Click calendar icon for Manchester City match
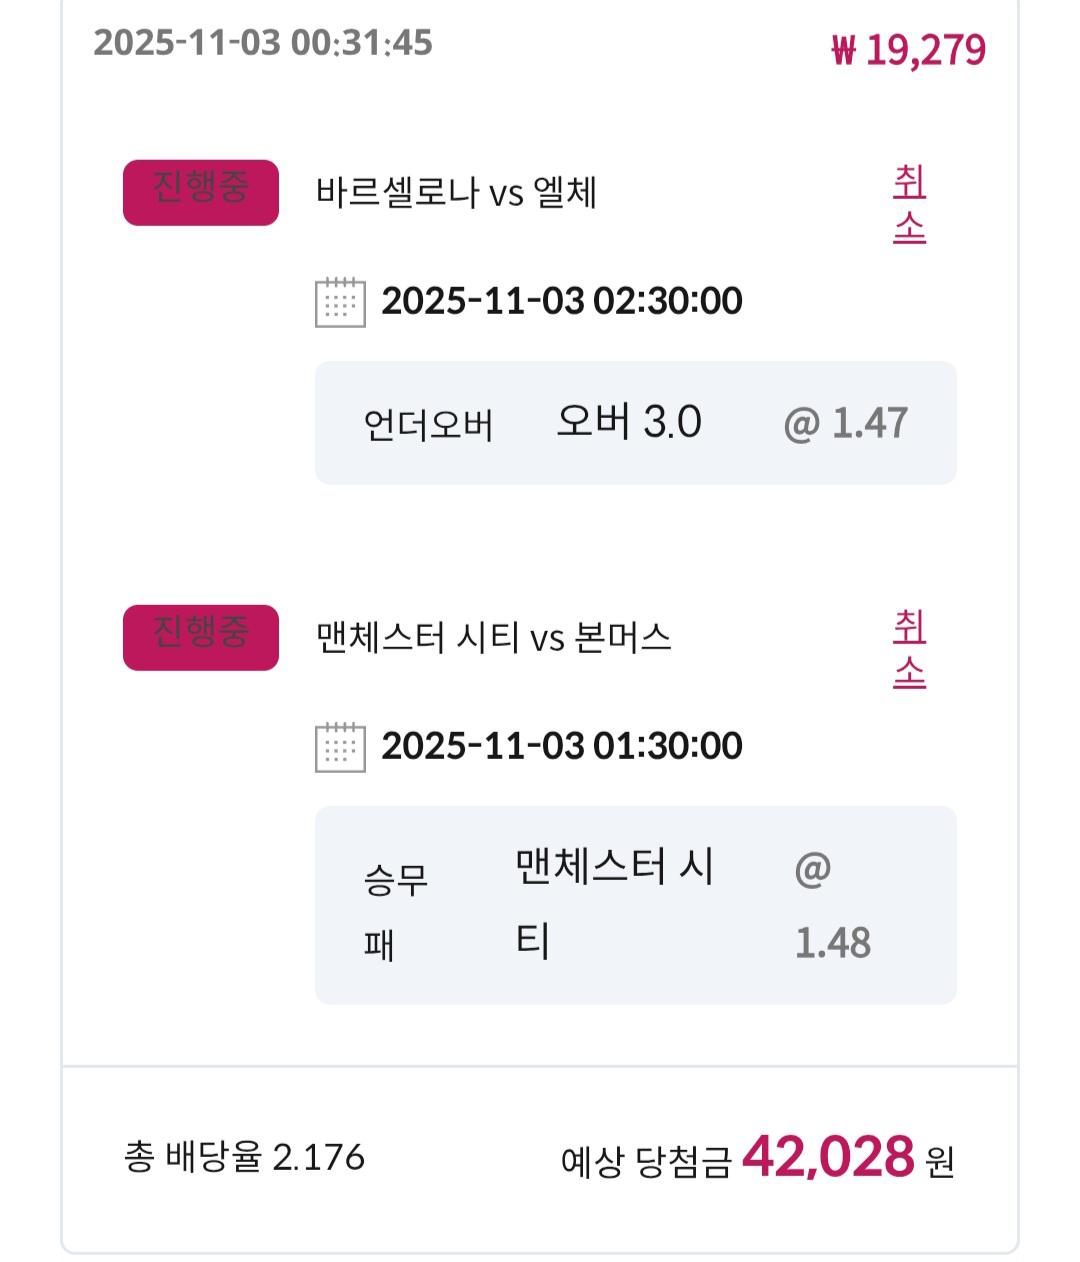This screenshot has width=1080, height=1262. [340, 747]
